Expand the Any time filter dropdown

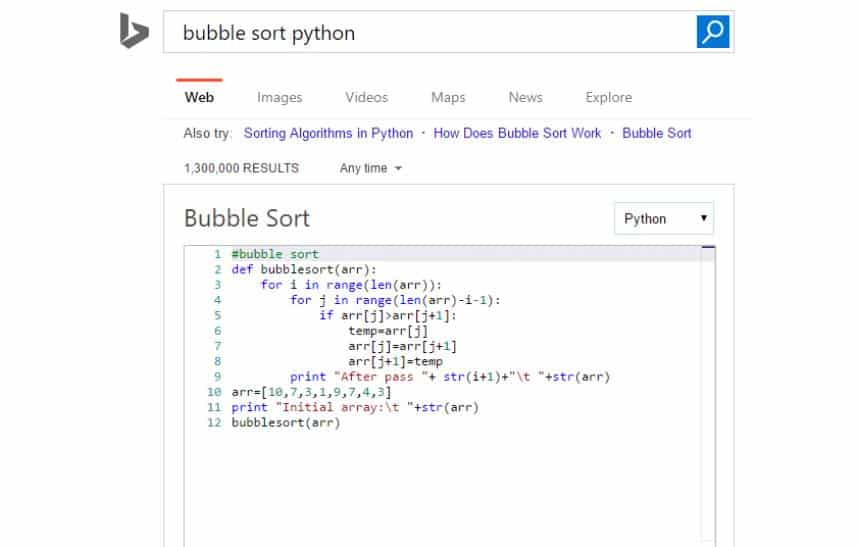pyautogui.click(x=370, y=168)
